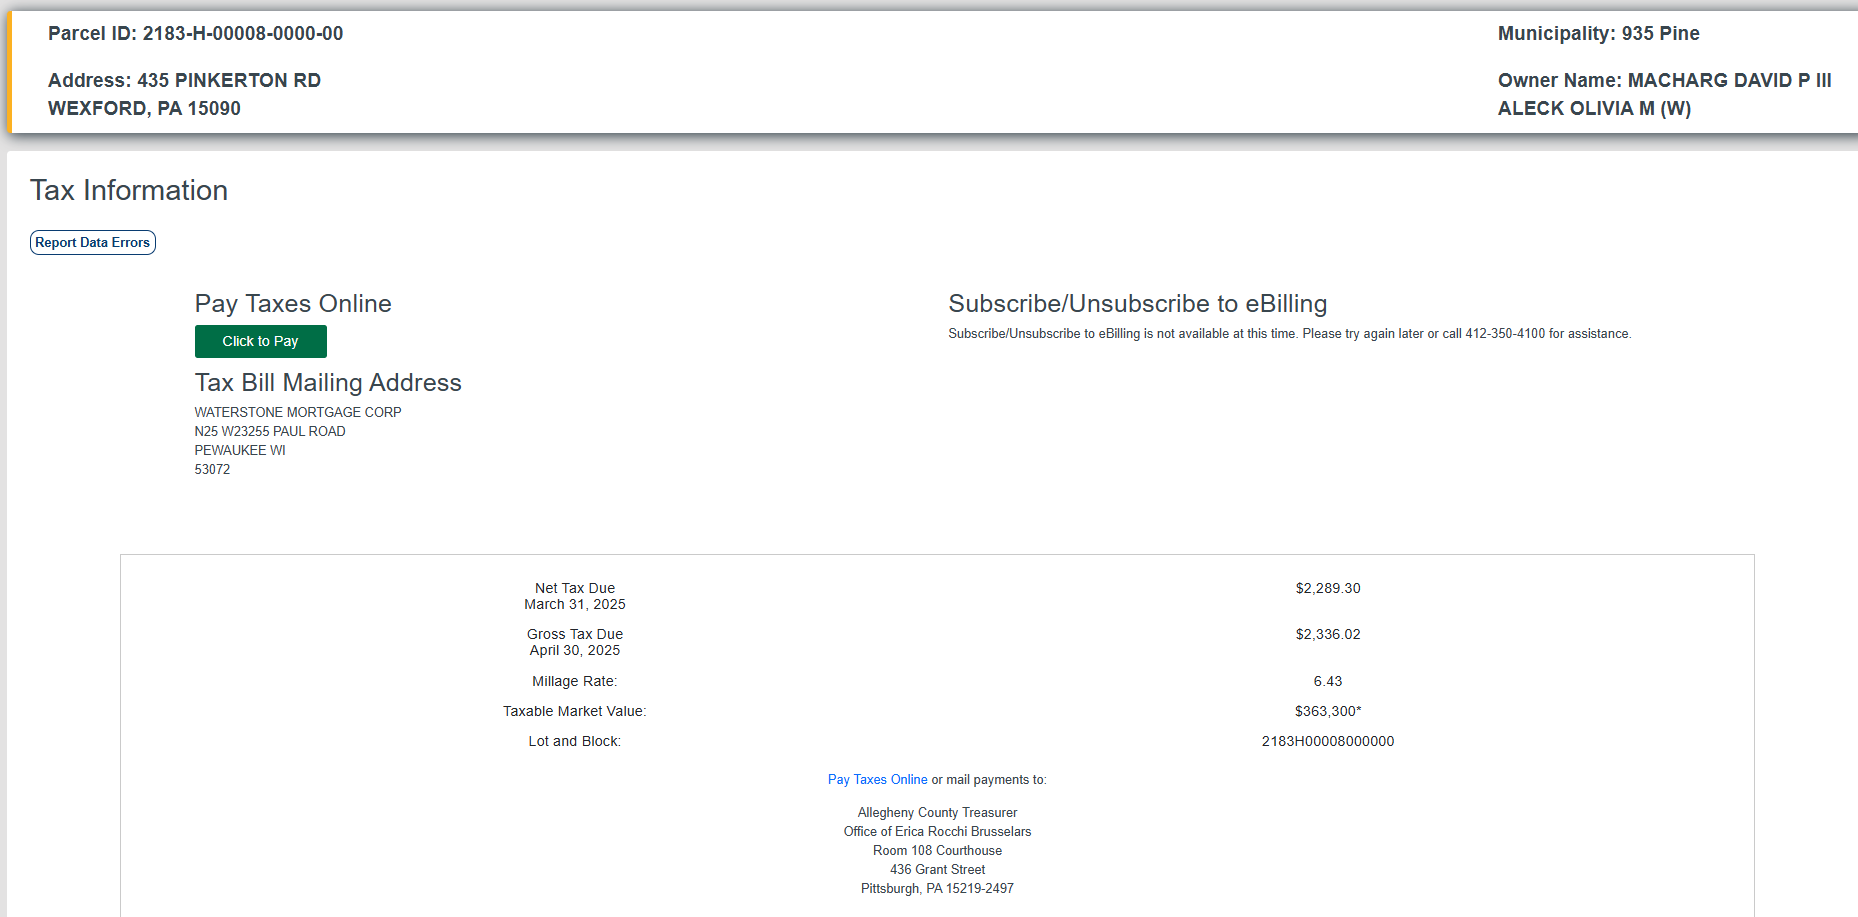Click the Pay Taxes Online section heading
The height and width of the screenshot is (917, 1858).
click(293, 304)
